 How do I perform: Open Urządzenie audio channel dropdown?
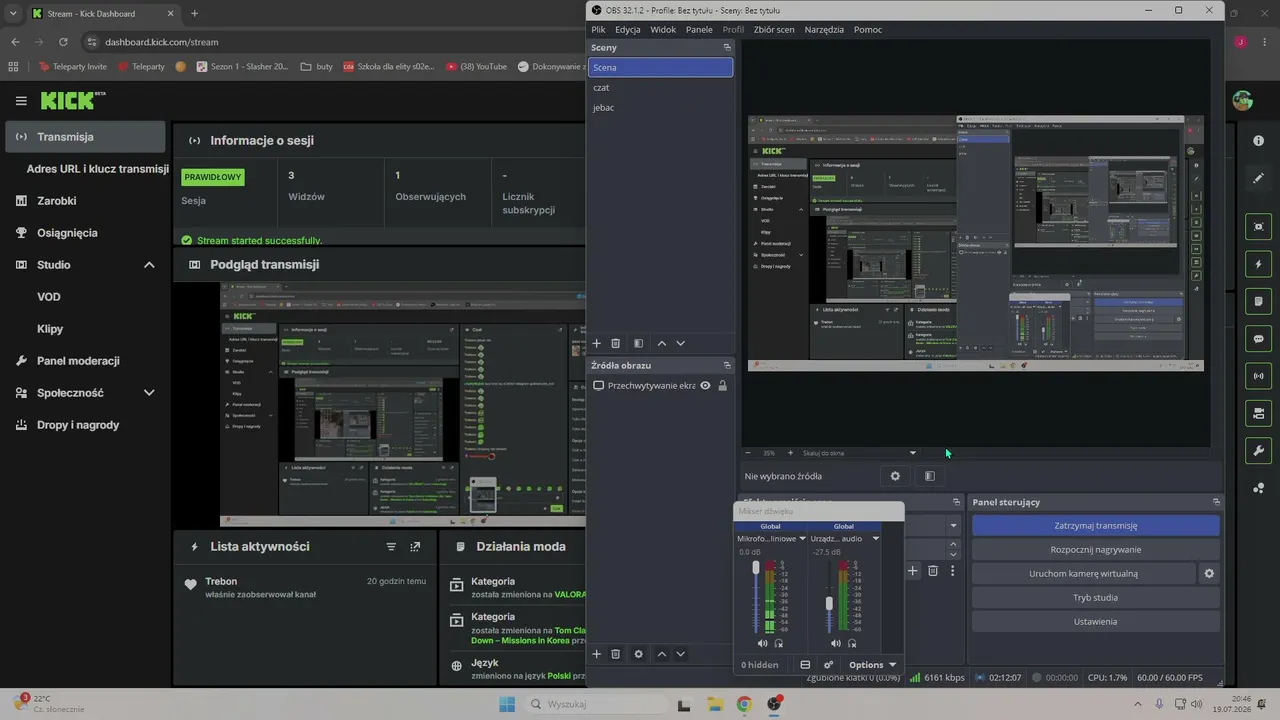tap(875, 539)
